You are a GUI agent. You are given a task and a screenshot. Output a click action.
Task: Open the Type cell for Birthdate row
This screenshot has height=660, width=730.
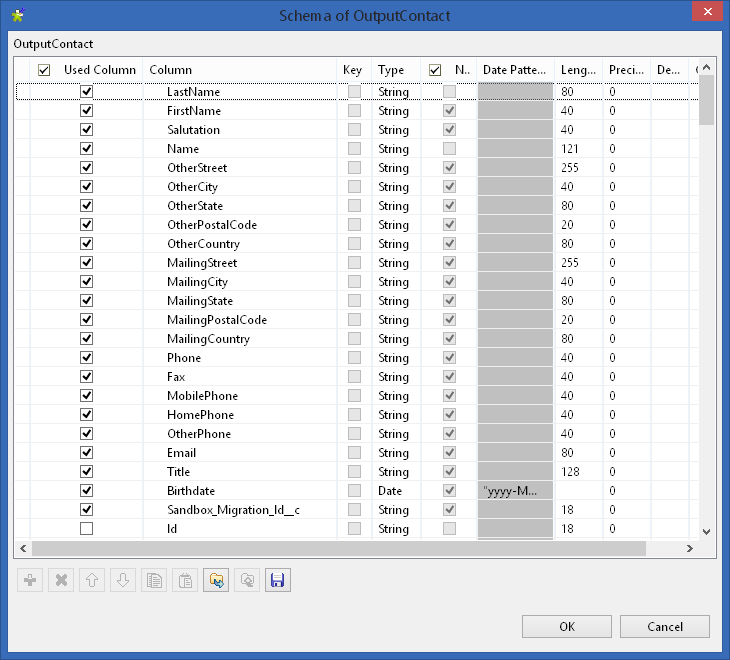pyautogui.click(x=396, y=491)
